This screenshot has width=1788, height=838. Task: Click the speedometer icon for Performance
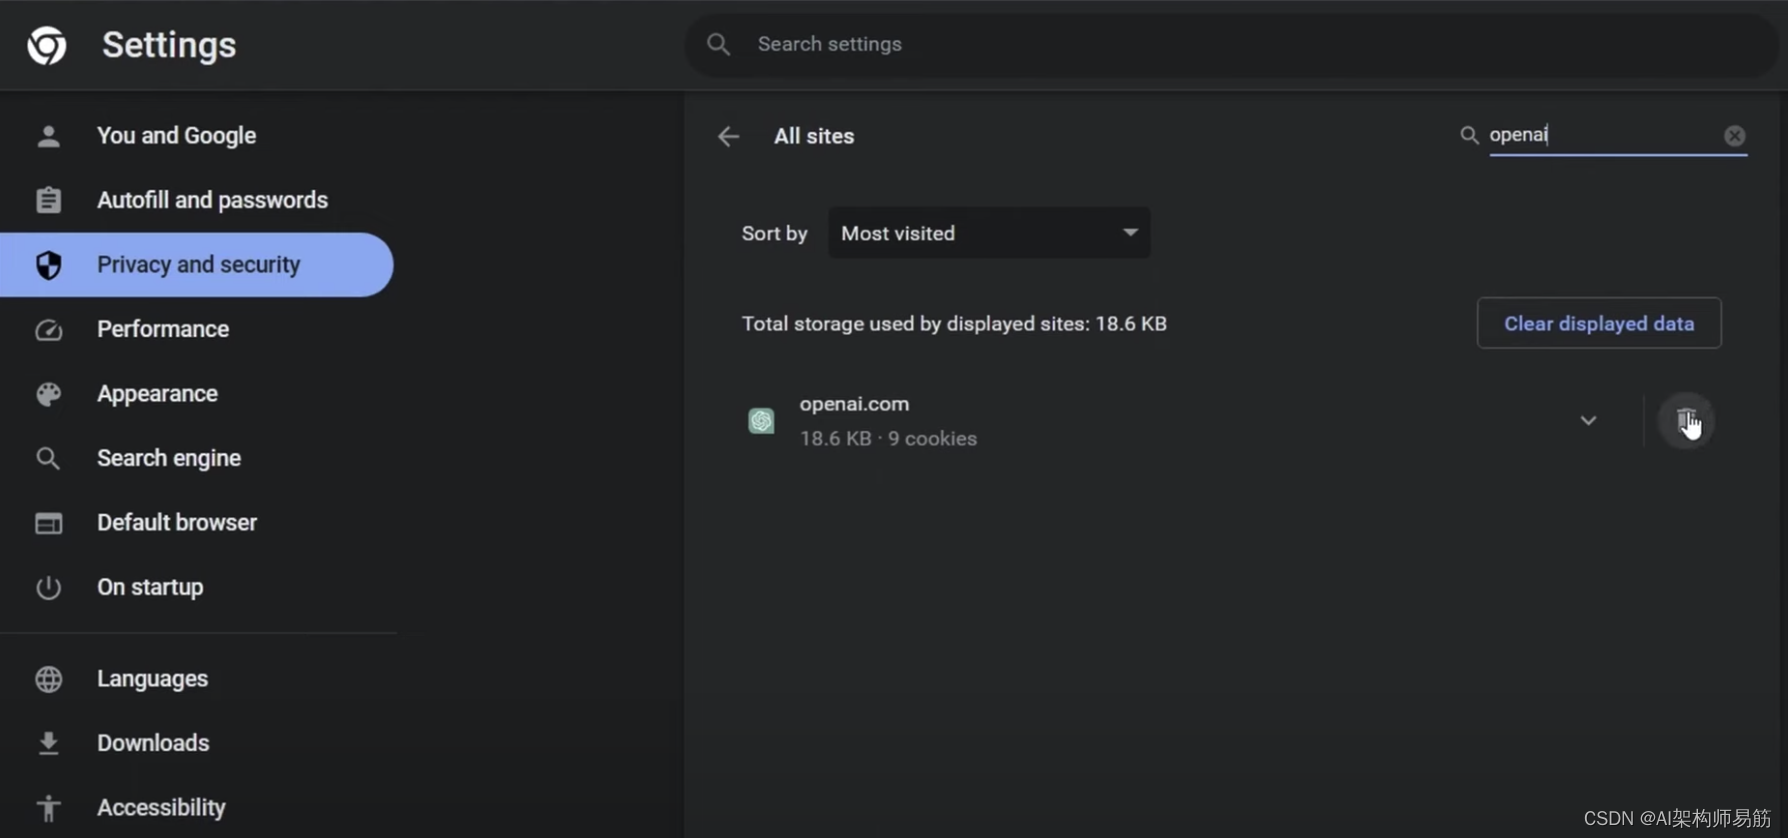(x=48, y=329)
